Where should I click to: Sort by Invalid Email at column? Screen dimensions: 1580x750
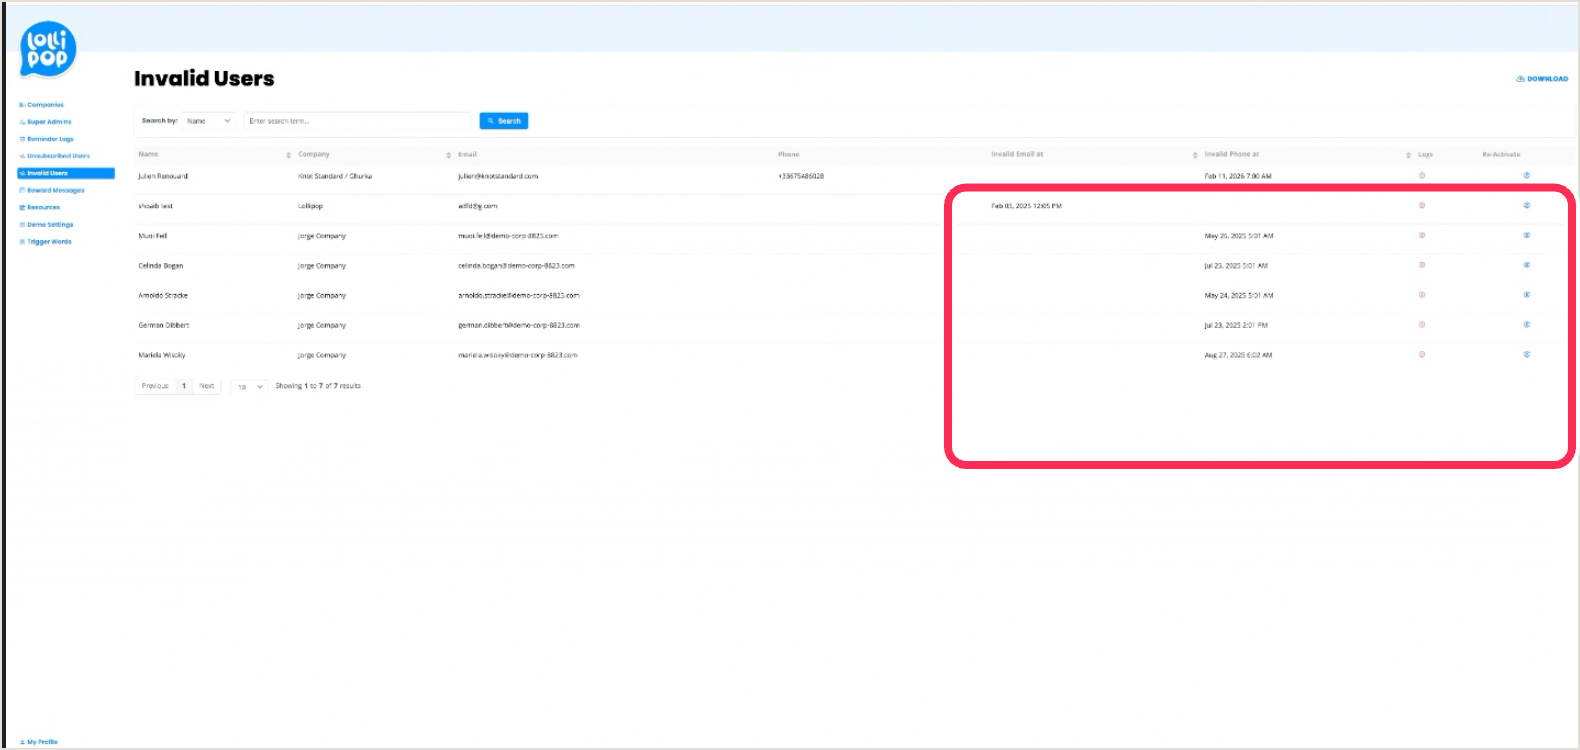pyautogui.click(x=1195, y=155)
